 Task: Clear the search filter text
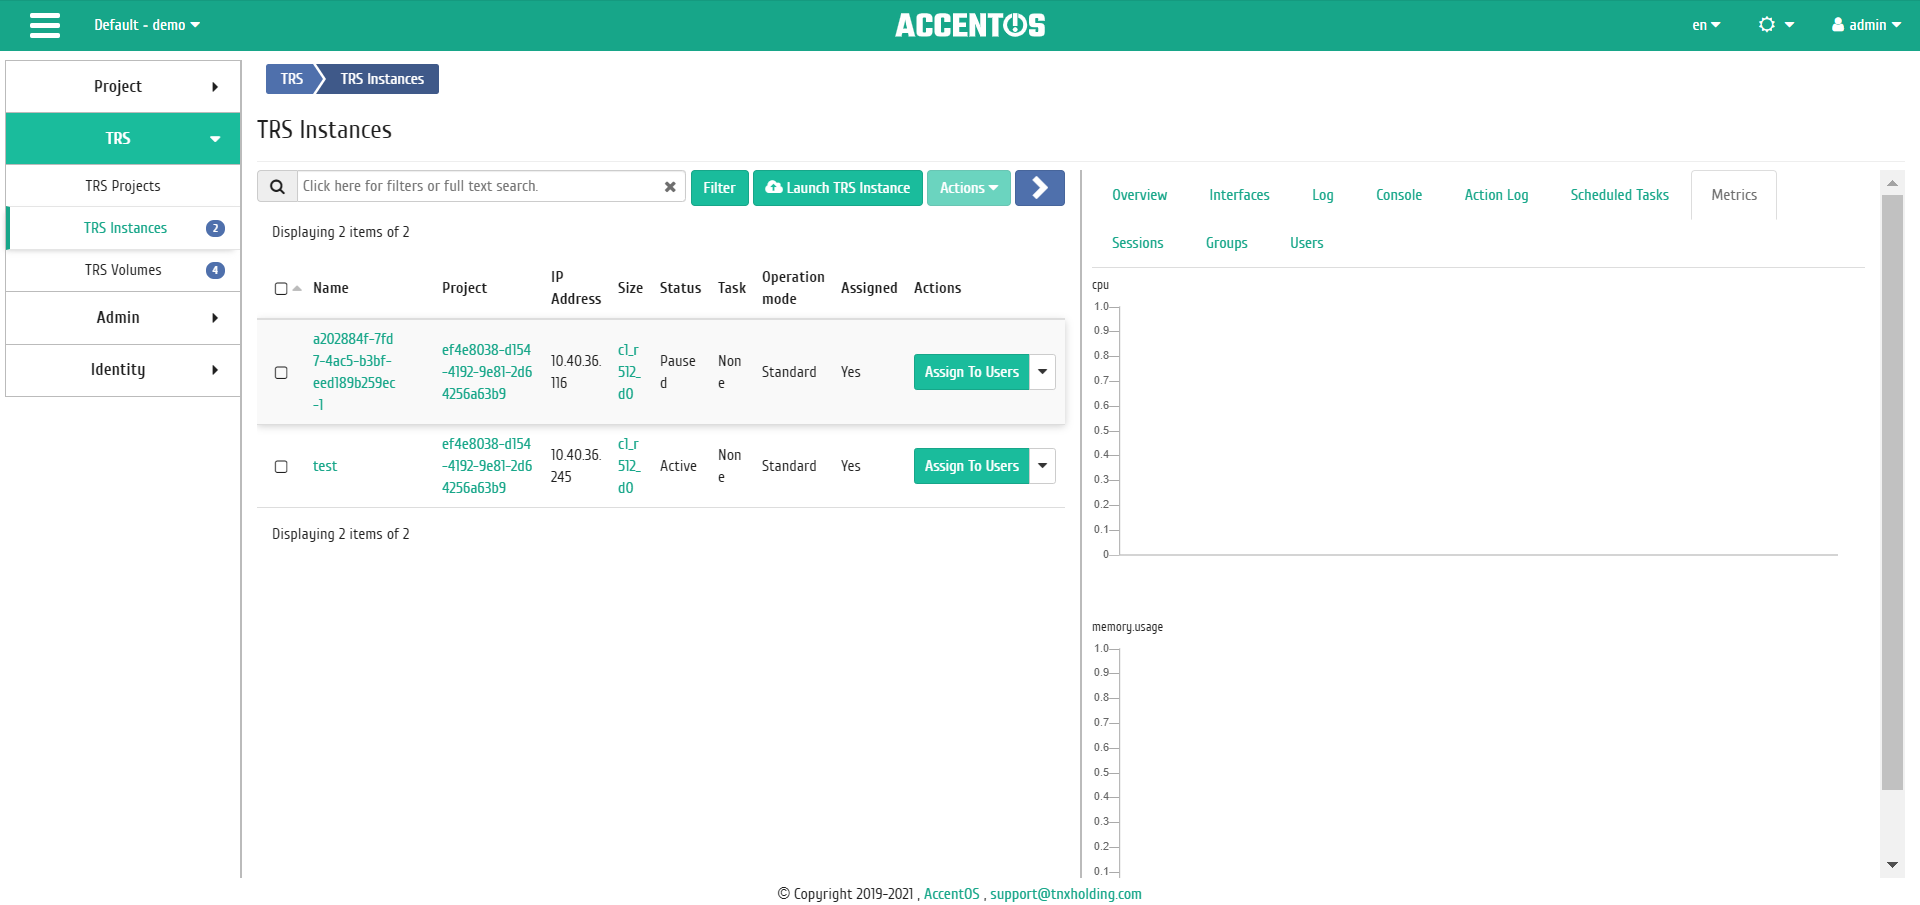point(670,187)
